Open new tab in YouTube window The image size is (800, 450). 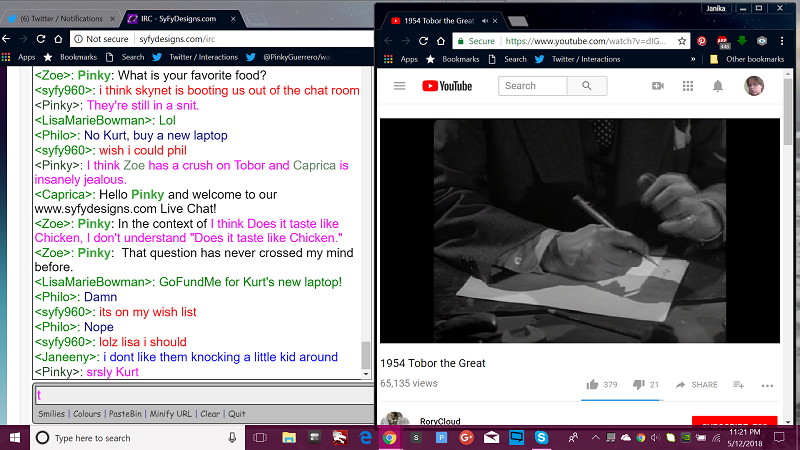point(517,21)
